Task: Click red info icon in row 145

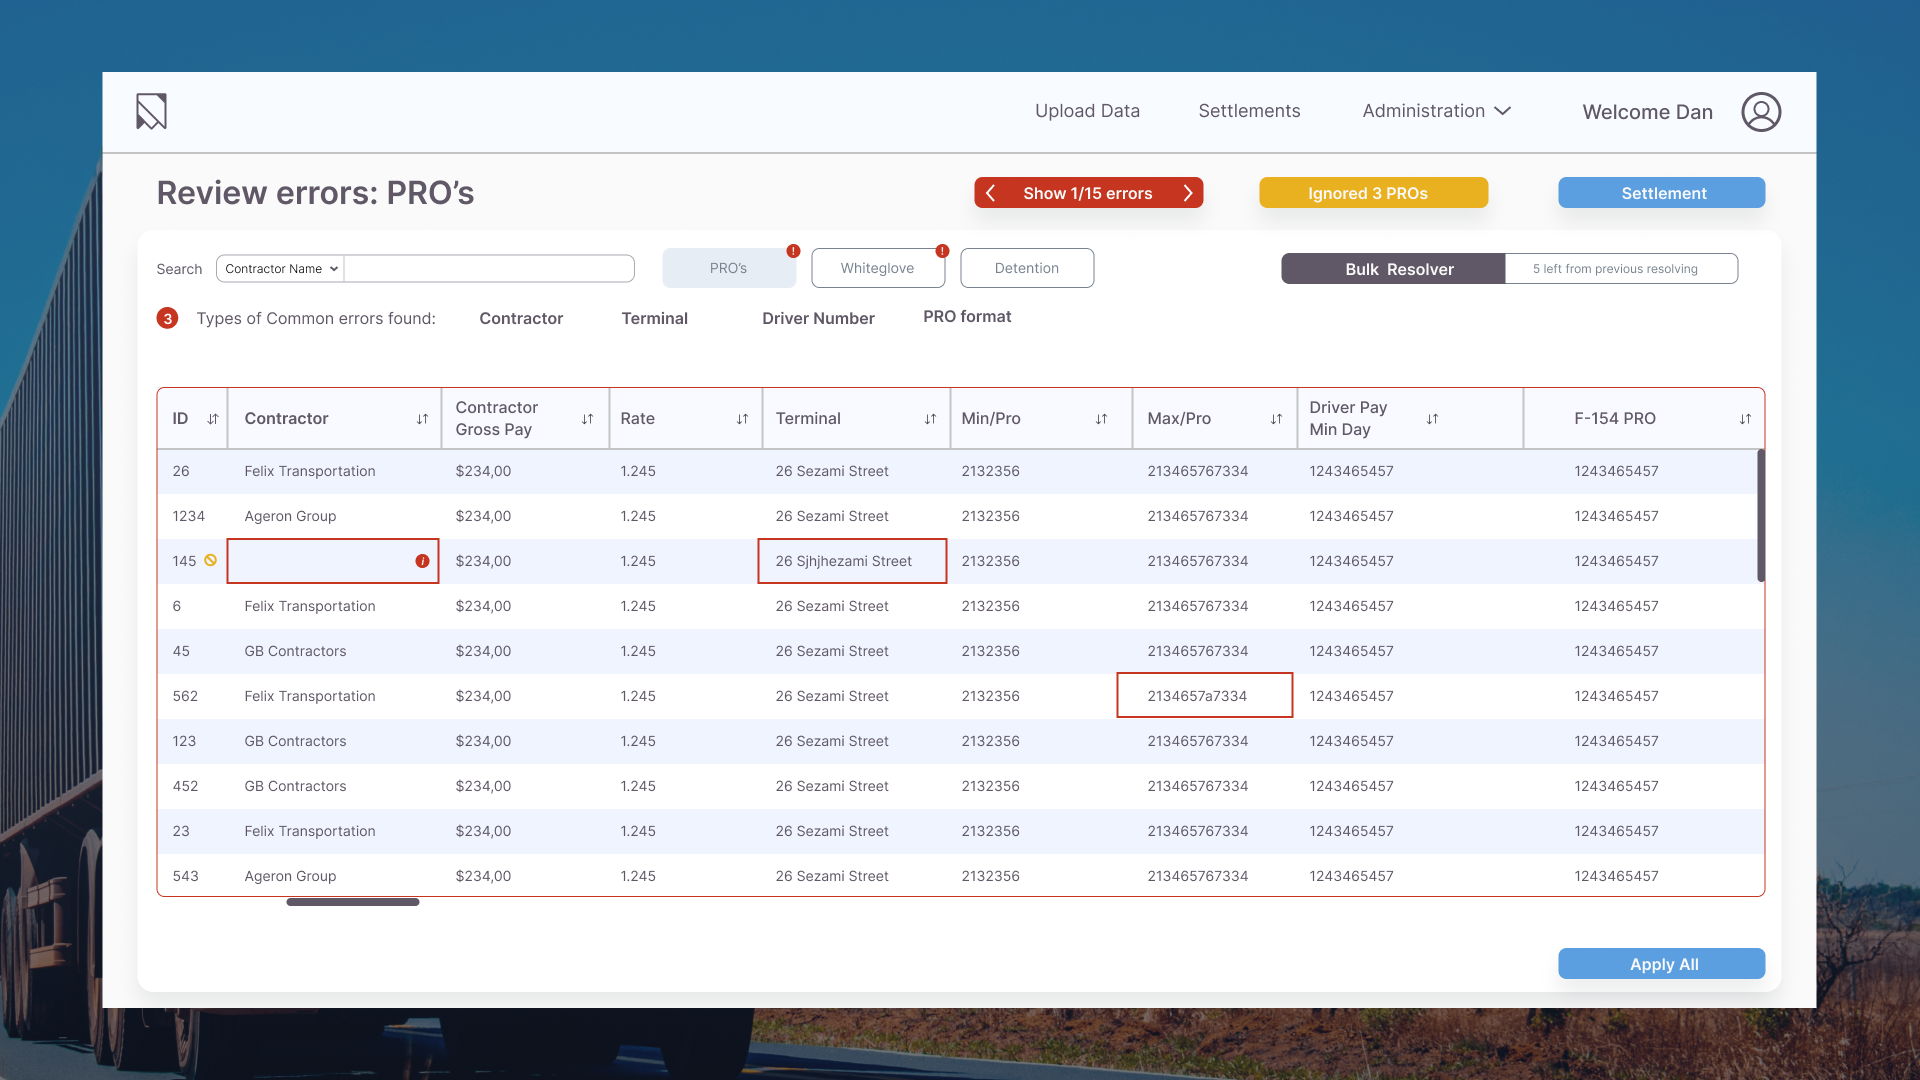Action: pyautogui.click(x=422, y=561)
